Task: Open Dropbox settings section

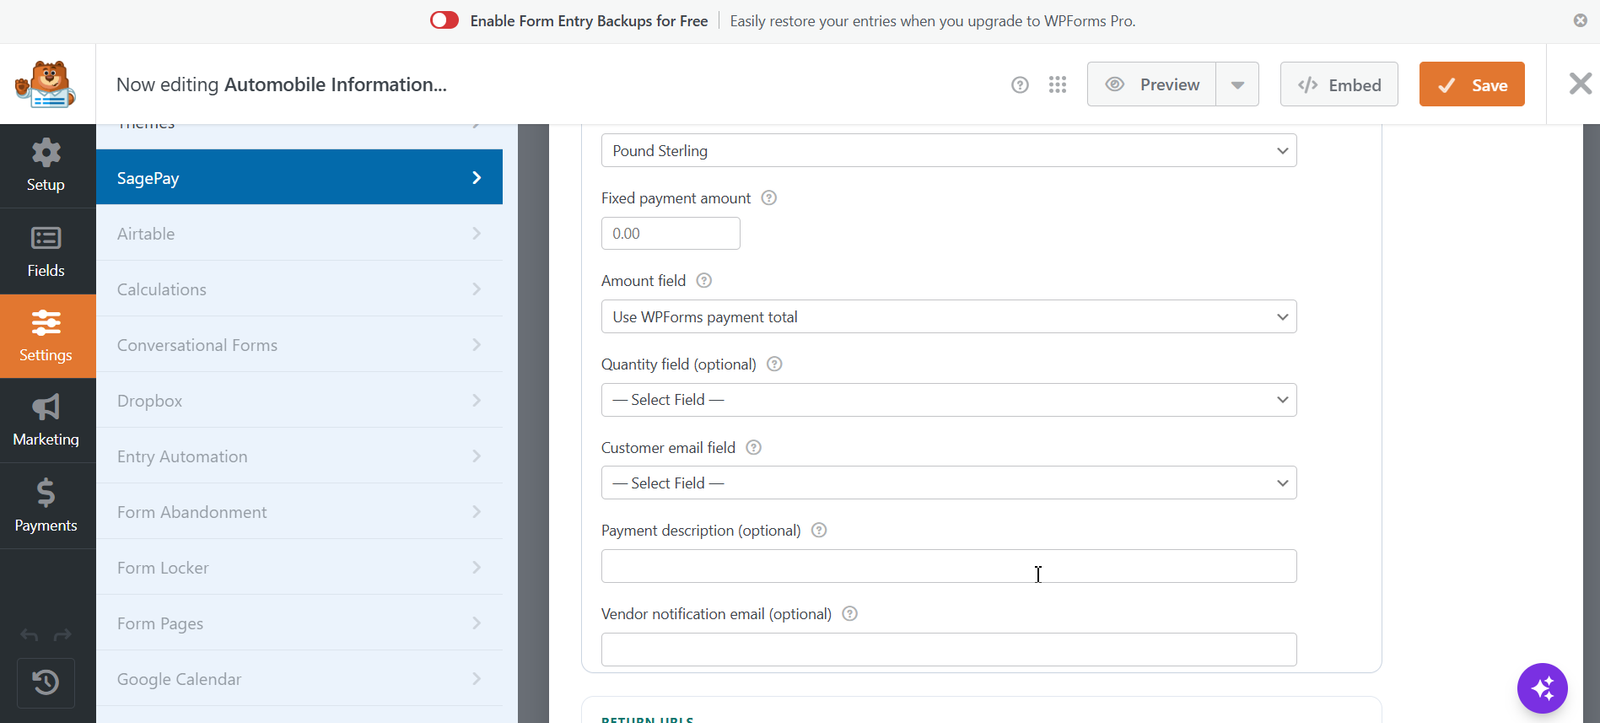Action: pyautogui.click(x=299, y=400)
